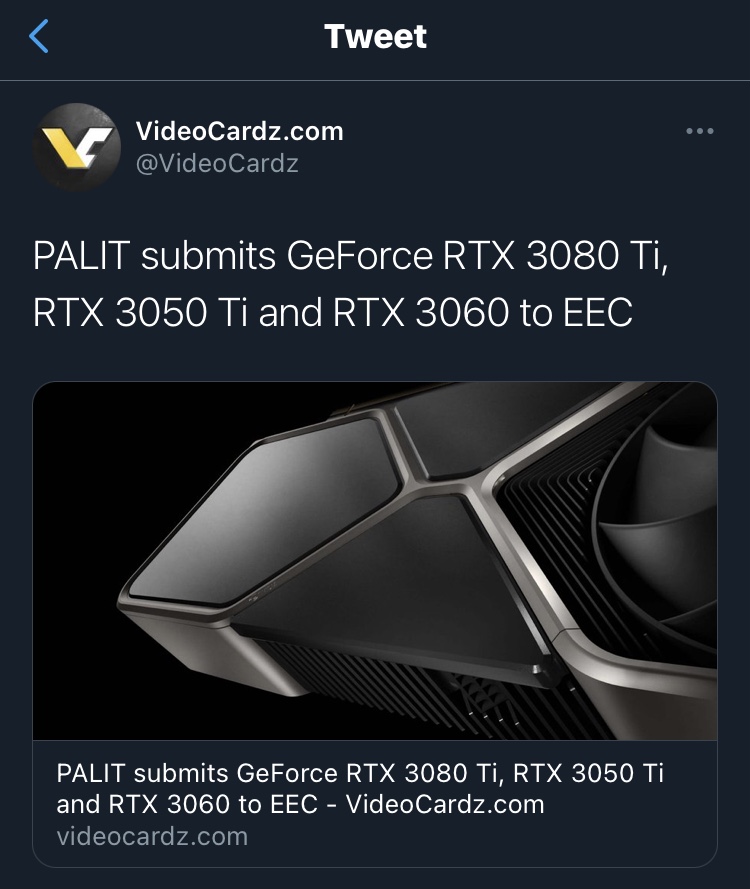The width and height of the screenshot is (750, 889).
Task: Open the VideoCardz profile avatar
Action: tap(77, 146)
